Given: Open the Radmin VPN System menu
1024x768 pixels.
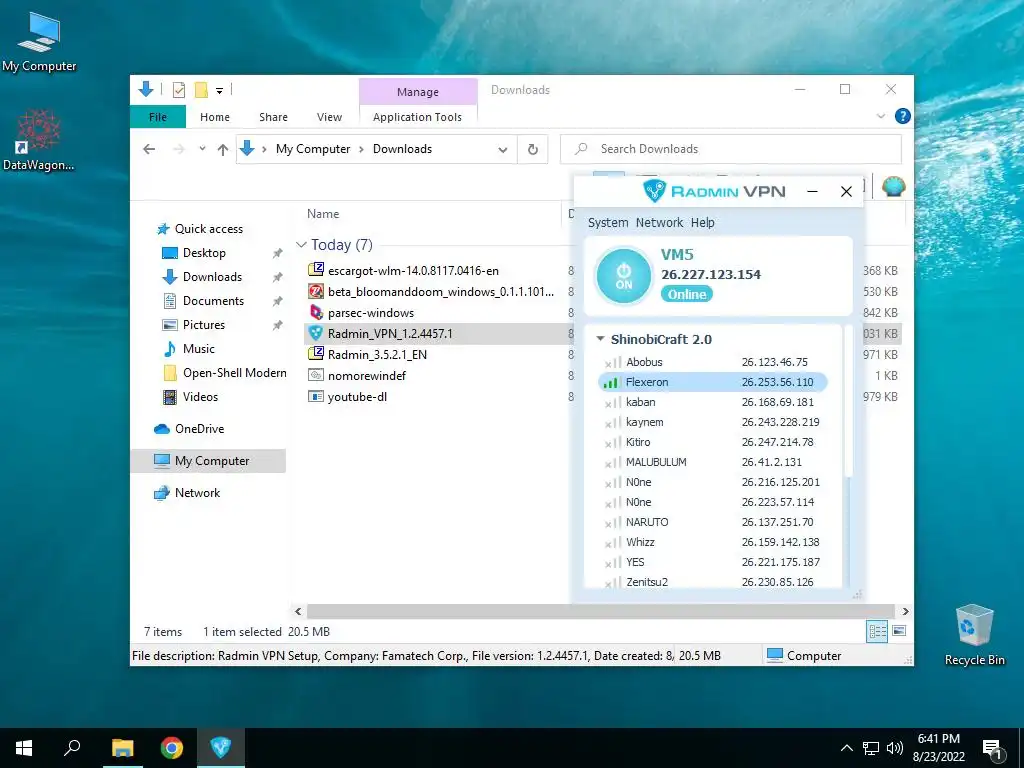Looking at the screenshot, I should click(x=608, y=223).
